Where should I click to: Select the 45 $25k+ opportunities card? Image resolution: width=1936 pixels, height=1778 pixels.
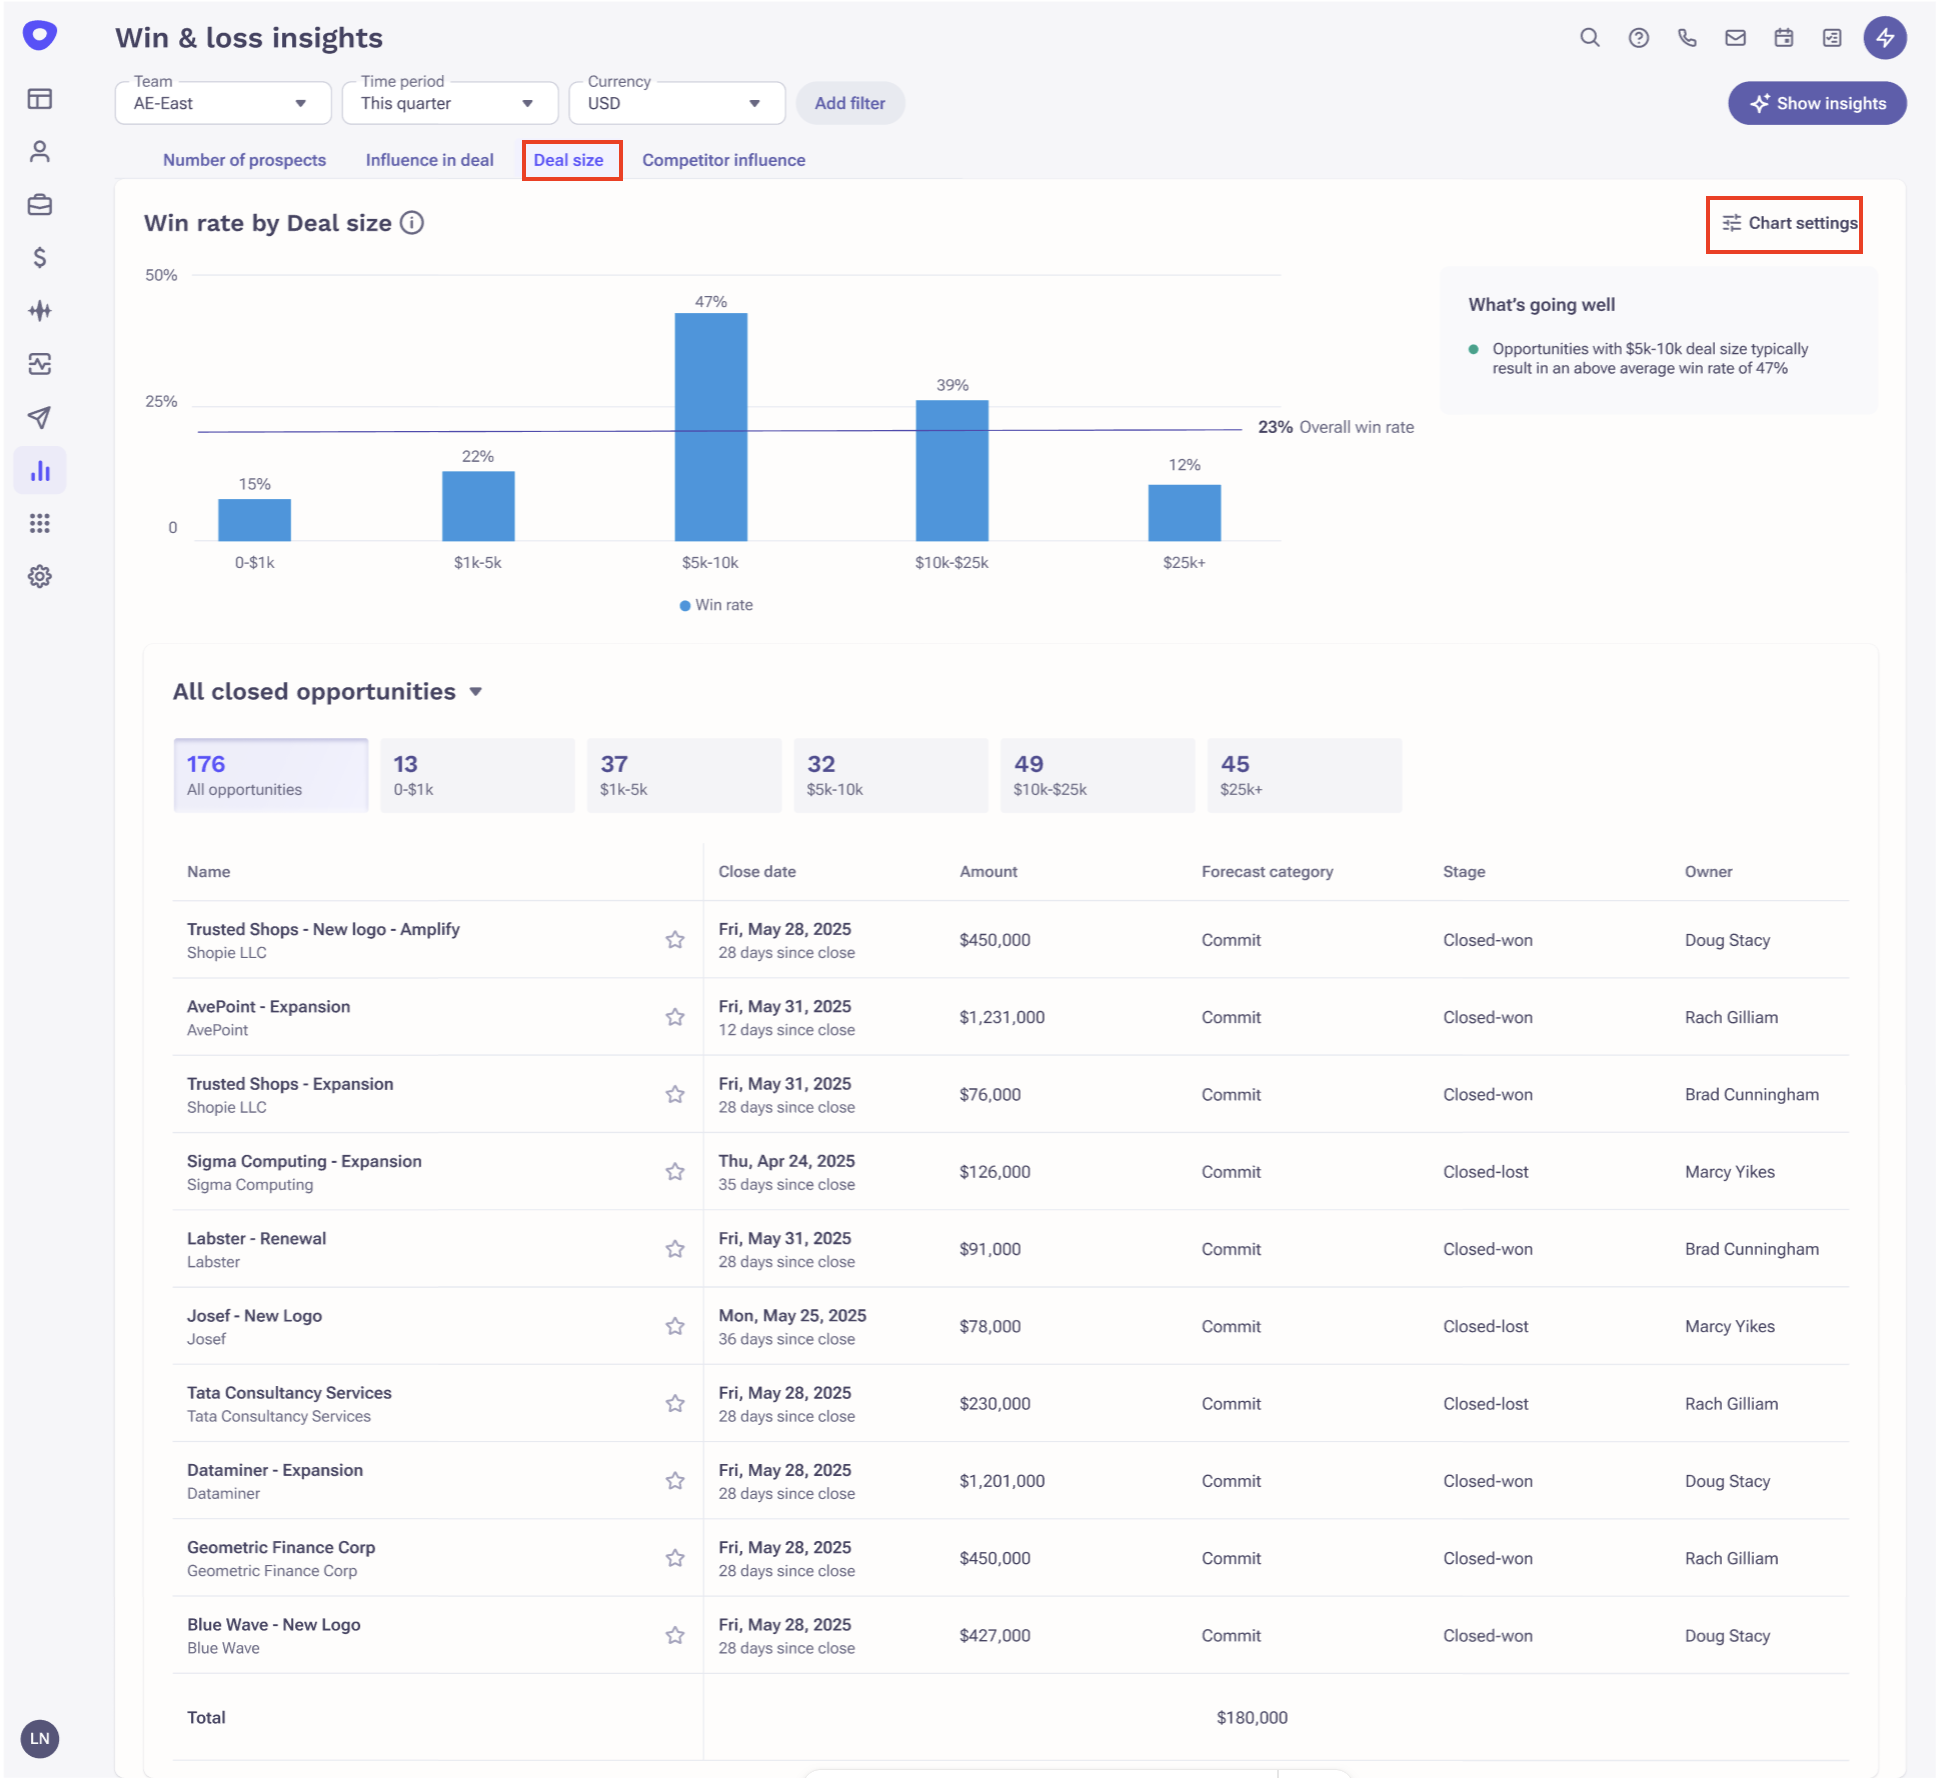[1303, 775]
